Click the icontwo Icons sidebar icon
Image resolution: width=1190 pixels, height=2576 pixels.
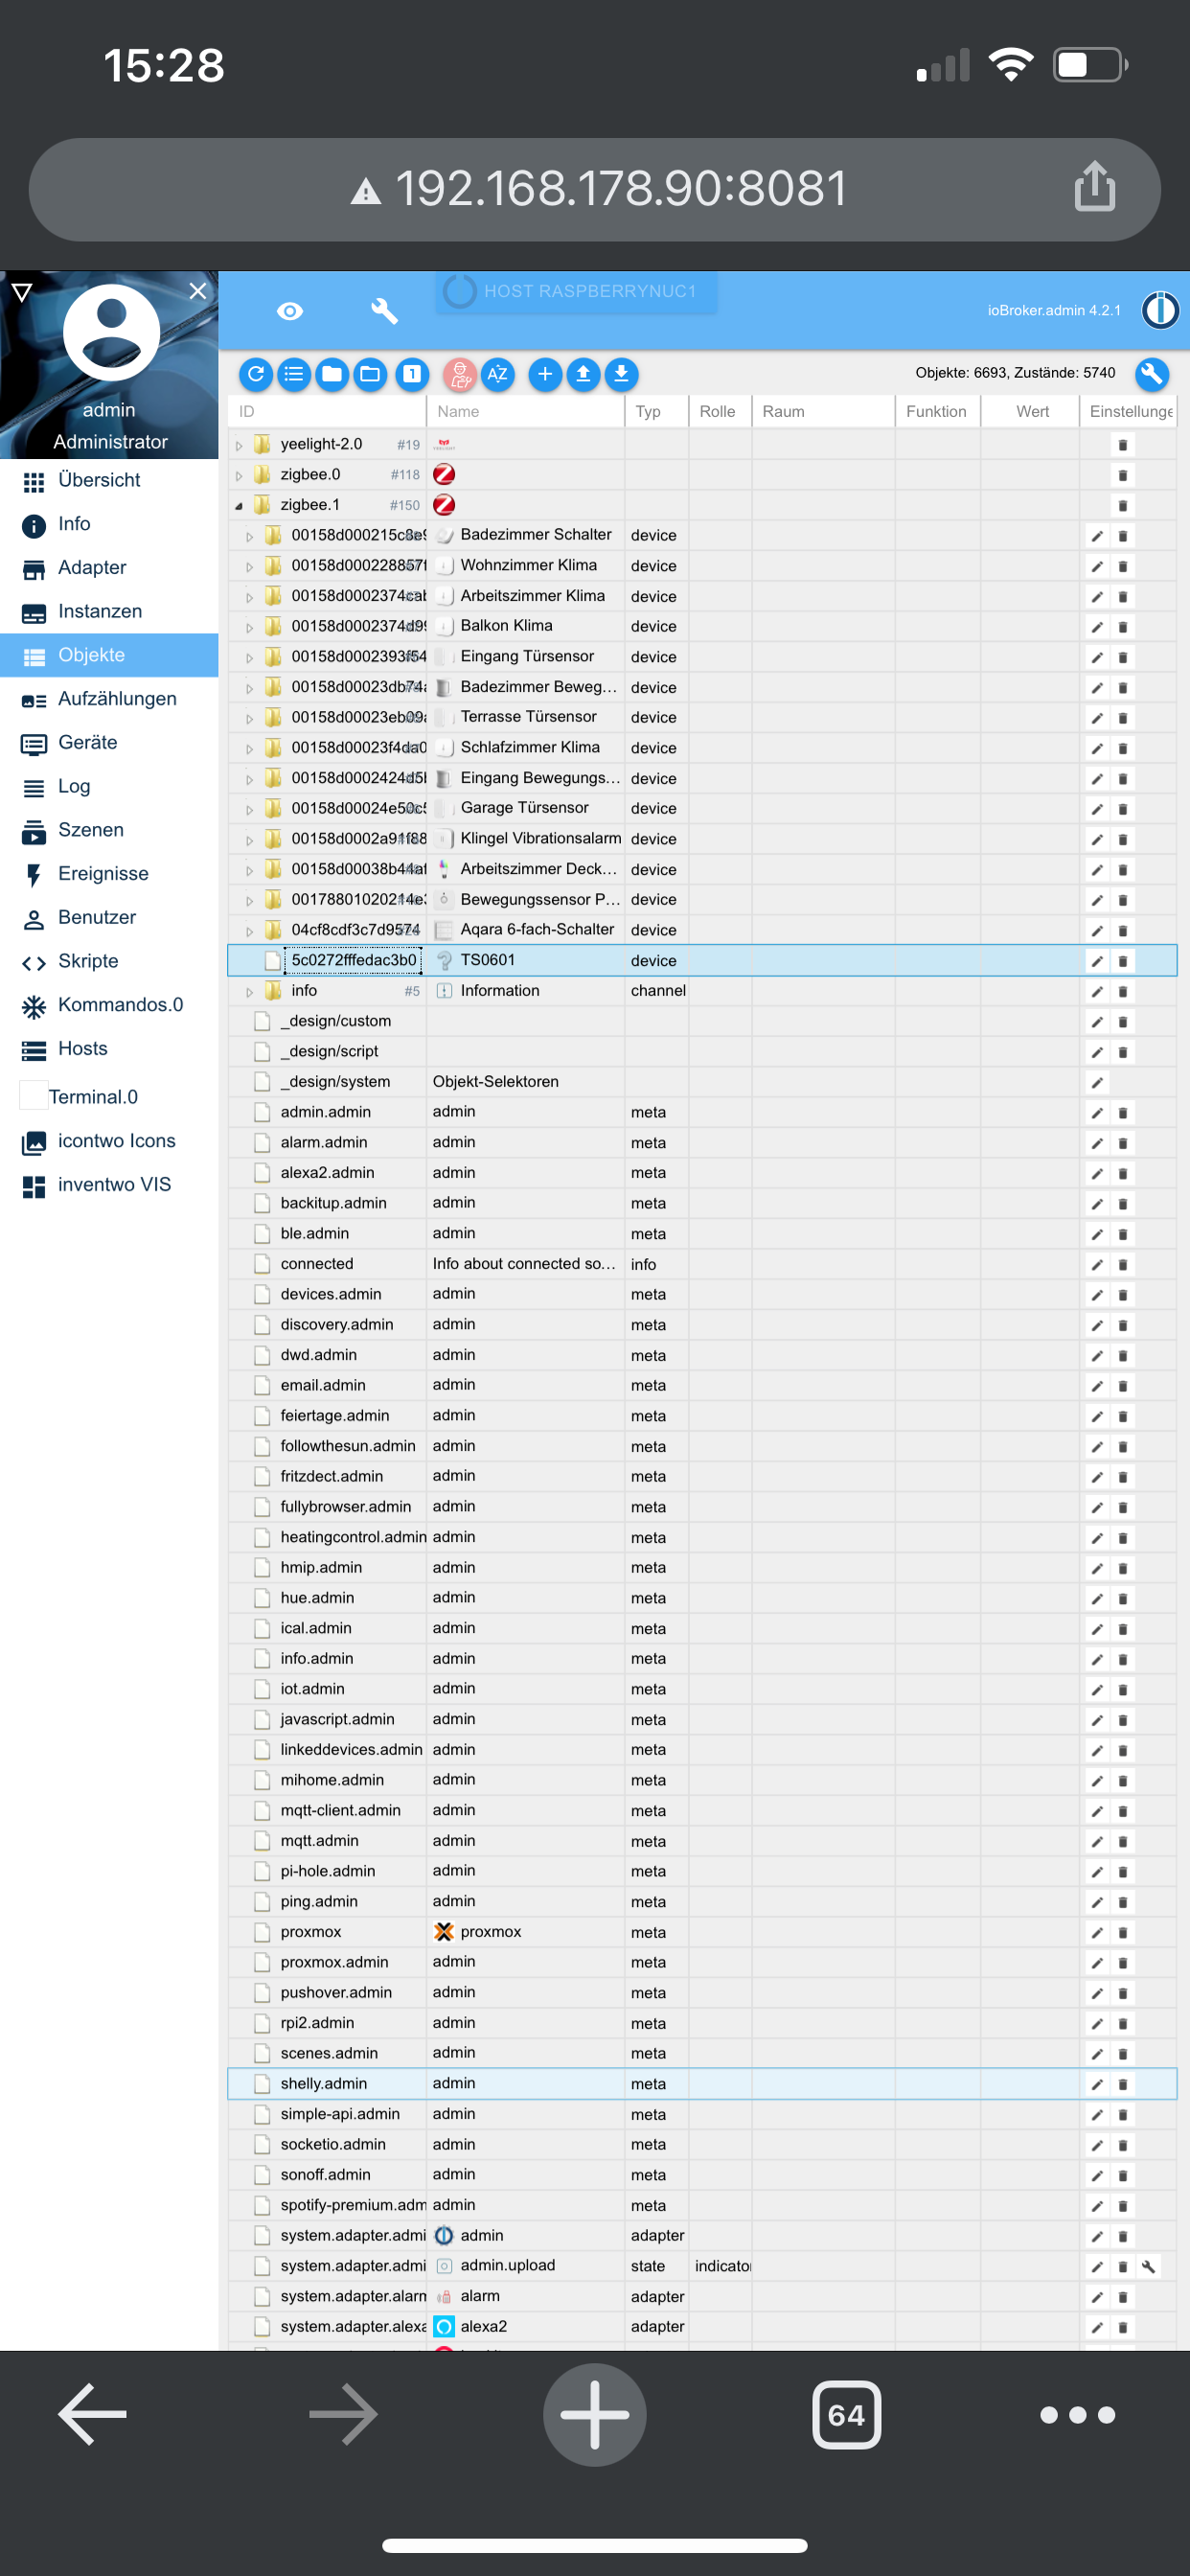(34, 1142)
